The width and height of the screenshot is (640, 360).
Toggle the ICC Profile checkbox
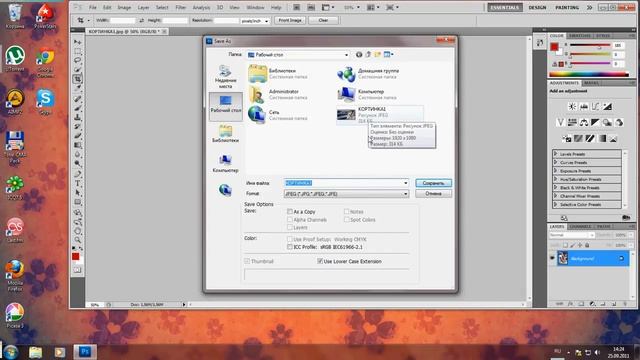tap(290, 247)
